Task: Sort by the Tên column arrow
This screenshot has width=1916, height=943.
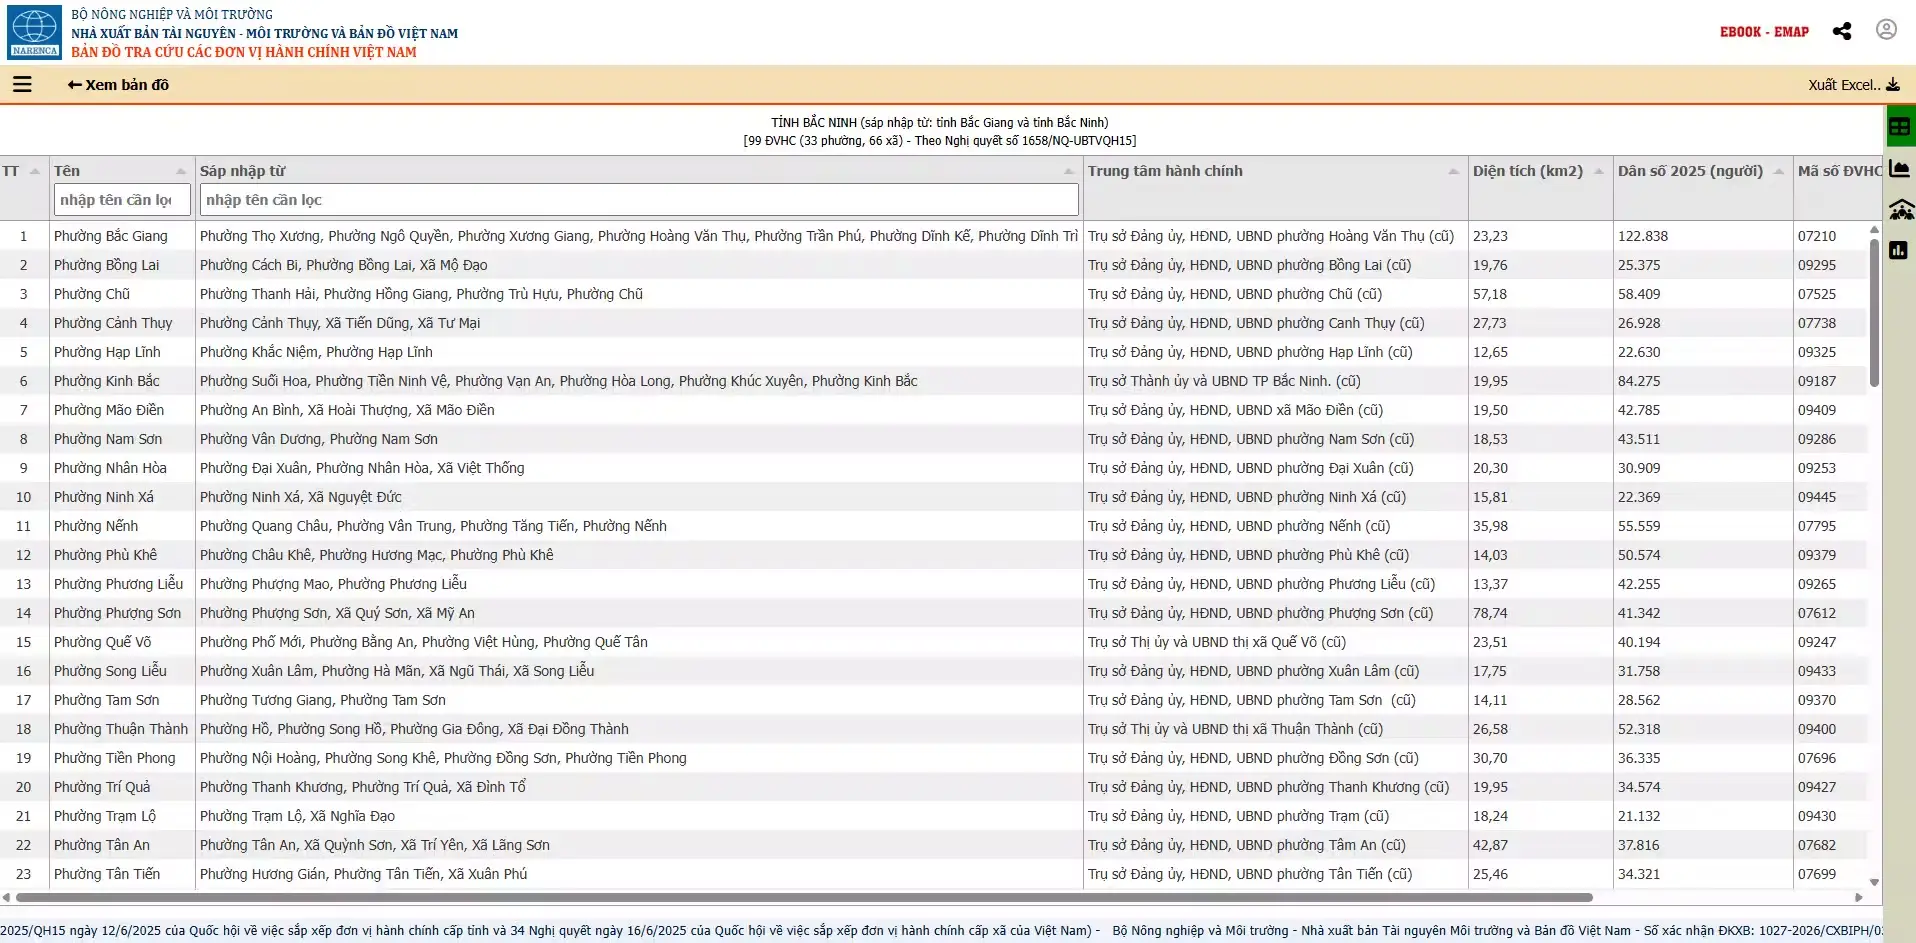Action: 181,171
